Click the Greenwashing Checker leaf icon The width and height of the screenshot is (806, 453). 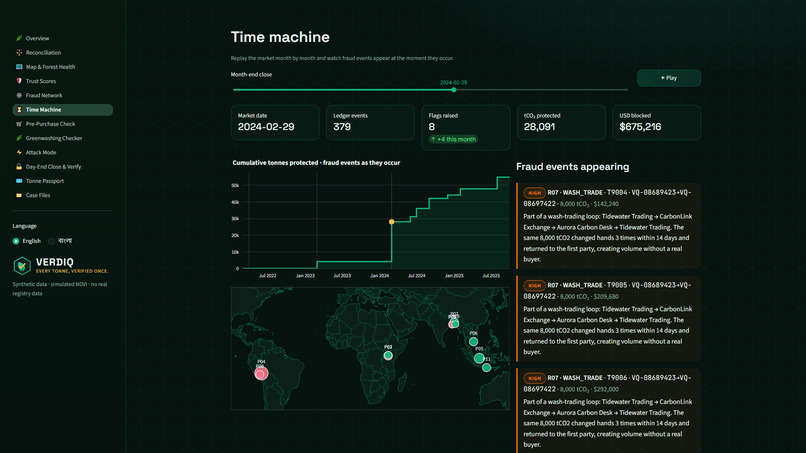(x=19, y=138)
